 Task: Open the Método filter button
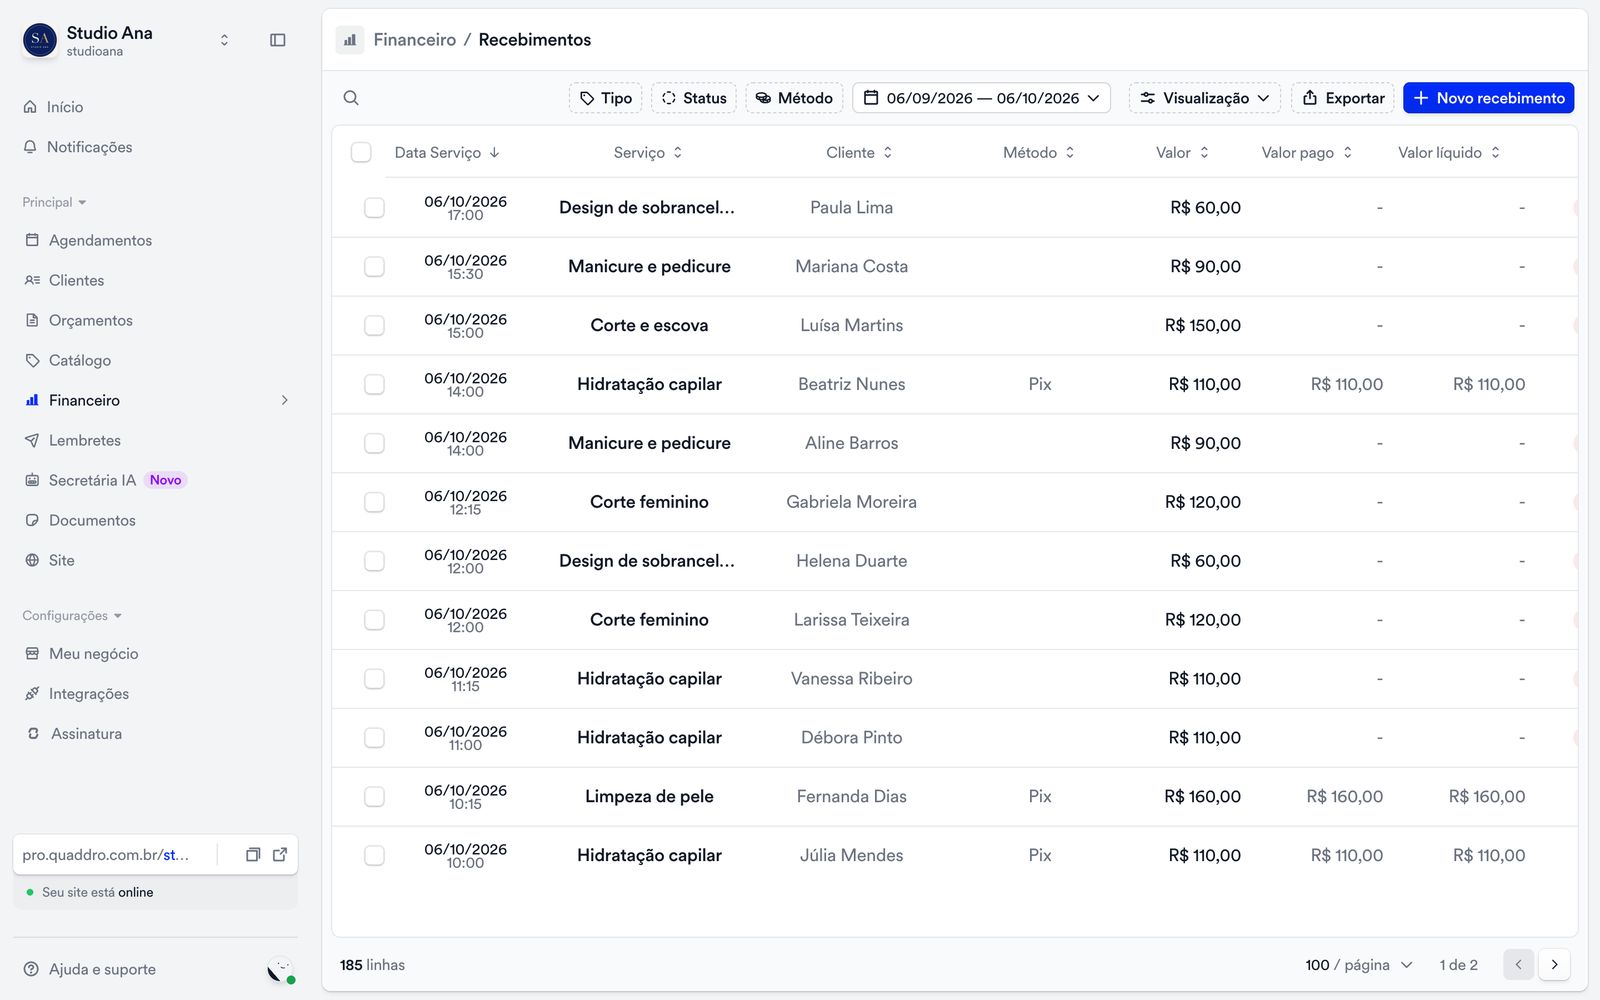(x=794, y=98)
